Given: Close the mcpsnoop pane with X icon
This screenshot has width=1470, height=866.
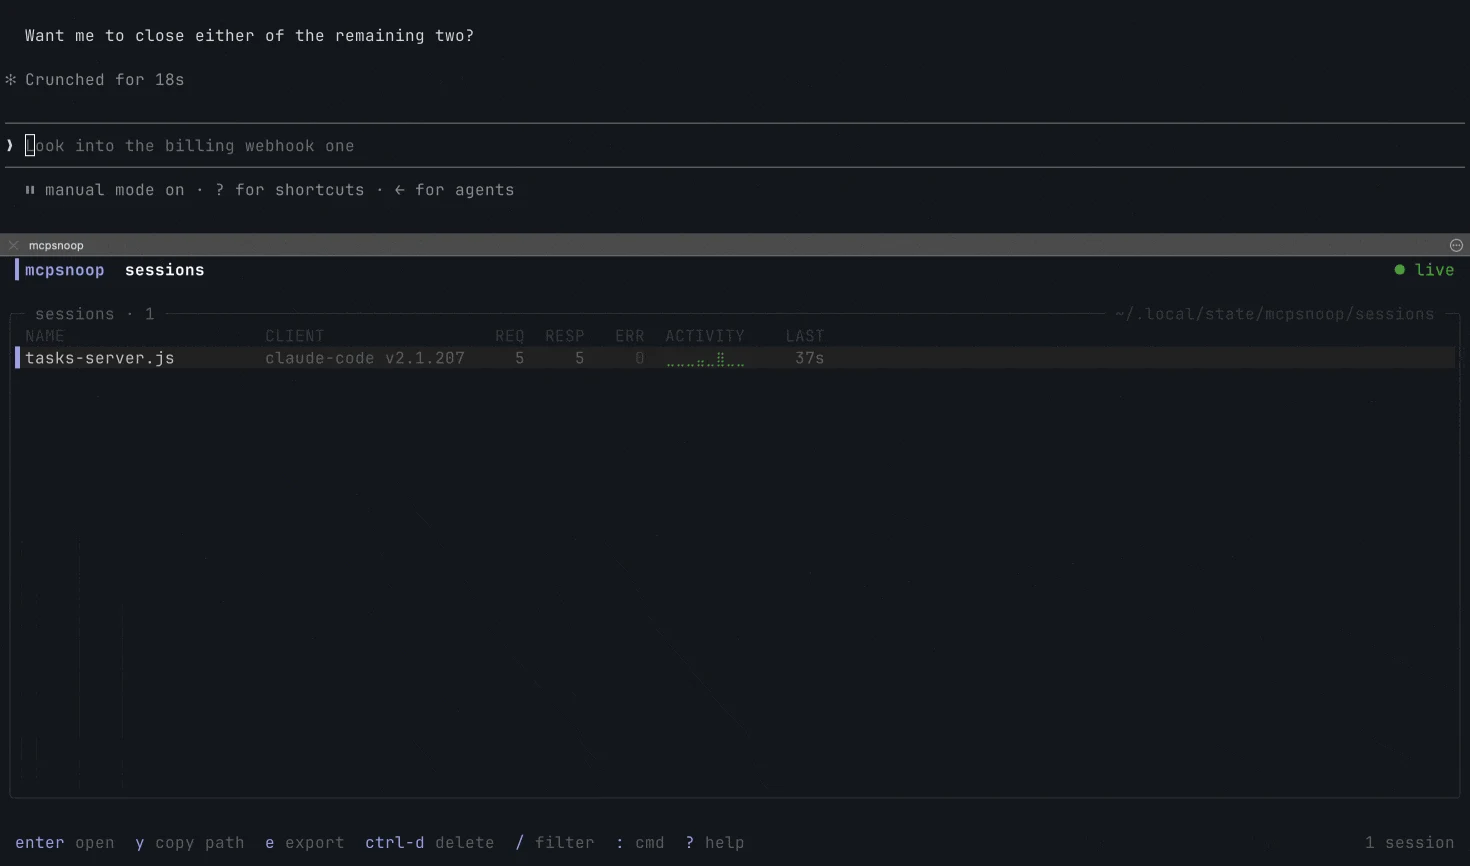Looking at the screenshot, I should coord(13,245).
